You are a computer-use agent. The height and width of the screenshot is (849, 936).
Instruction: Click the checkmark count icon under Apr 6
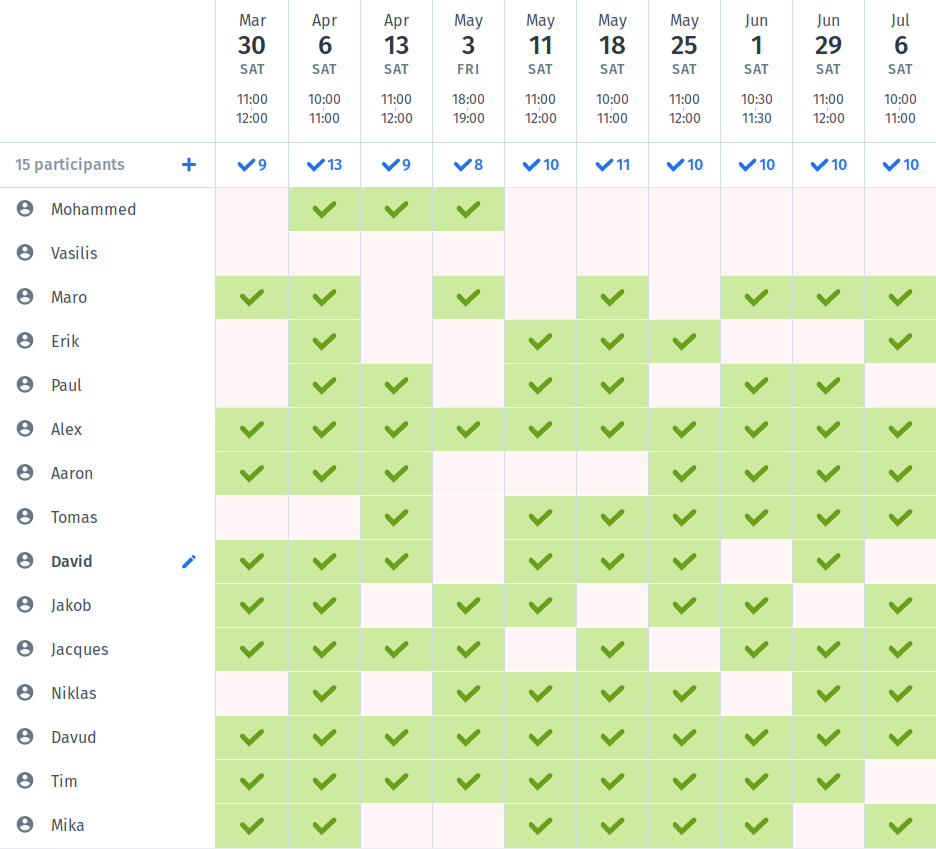pos(316,165)
